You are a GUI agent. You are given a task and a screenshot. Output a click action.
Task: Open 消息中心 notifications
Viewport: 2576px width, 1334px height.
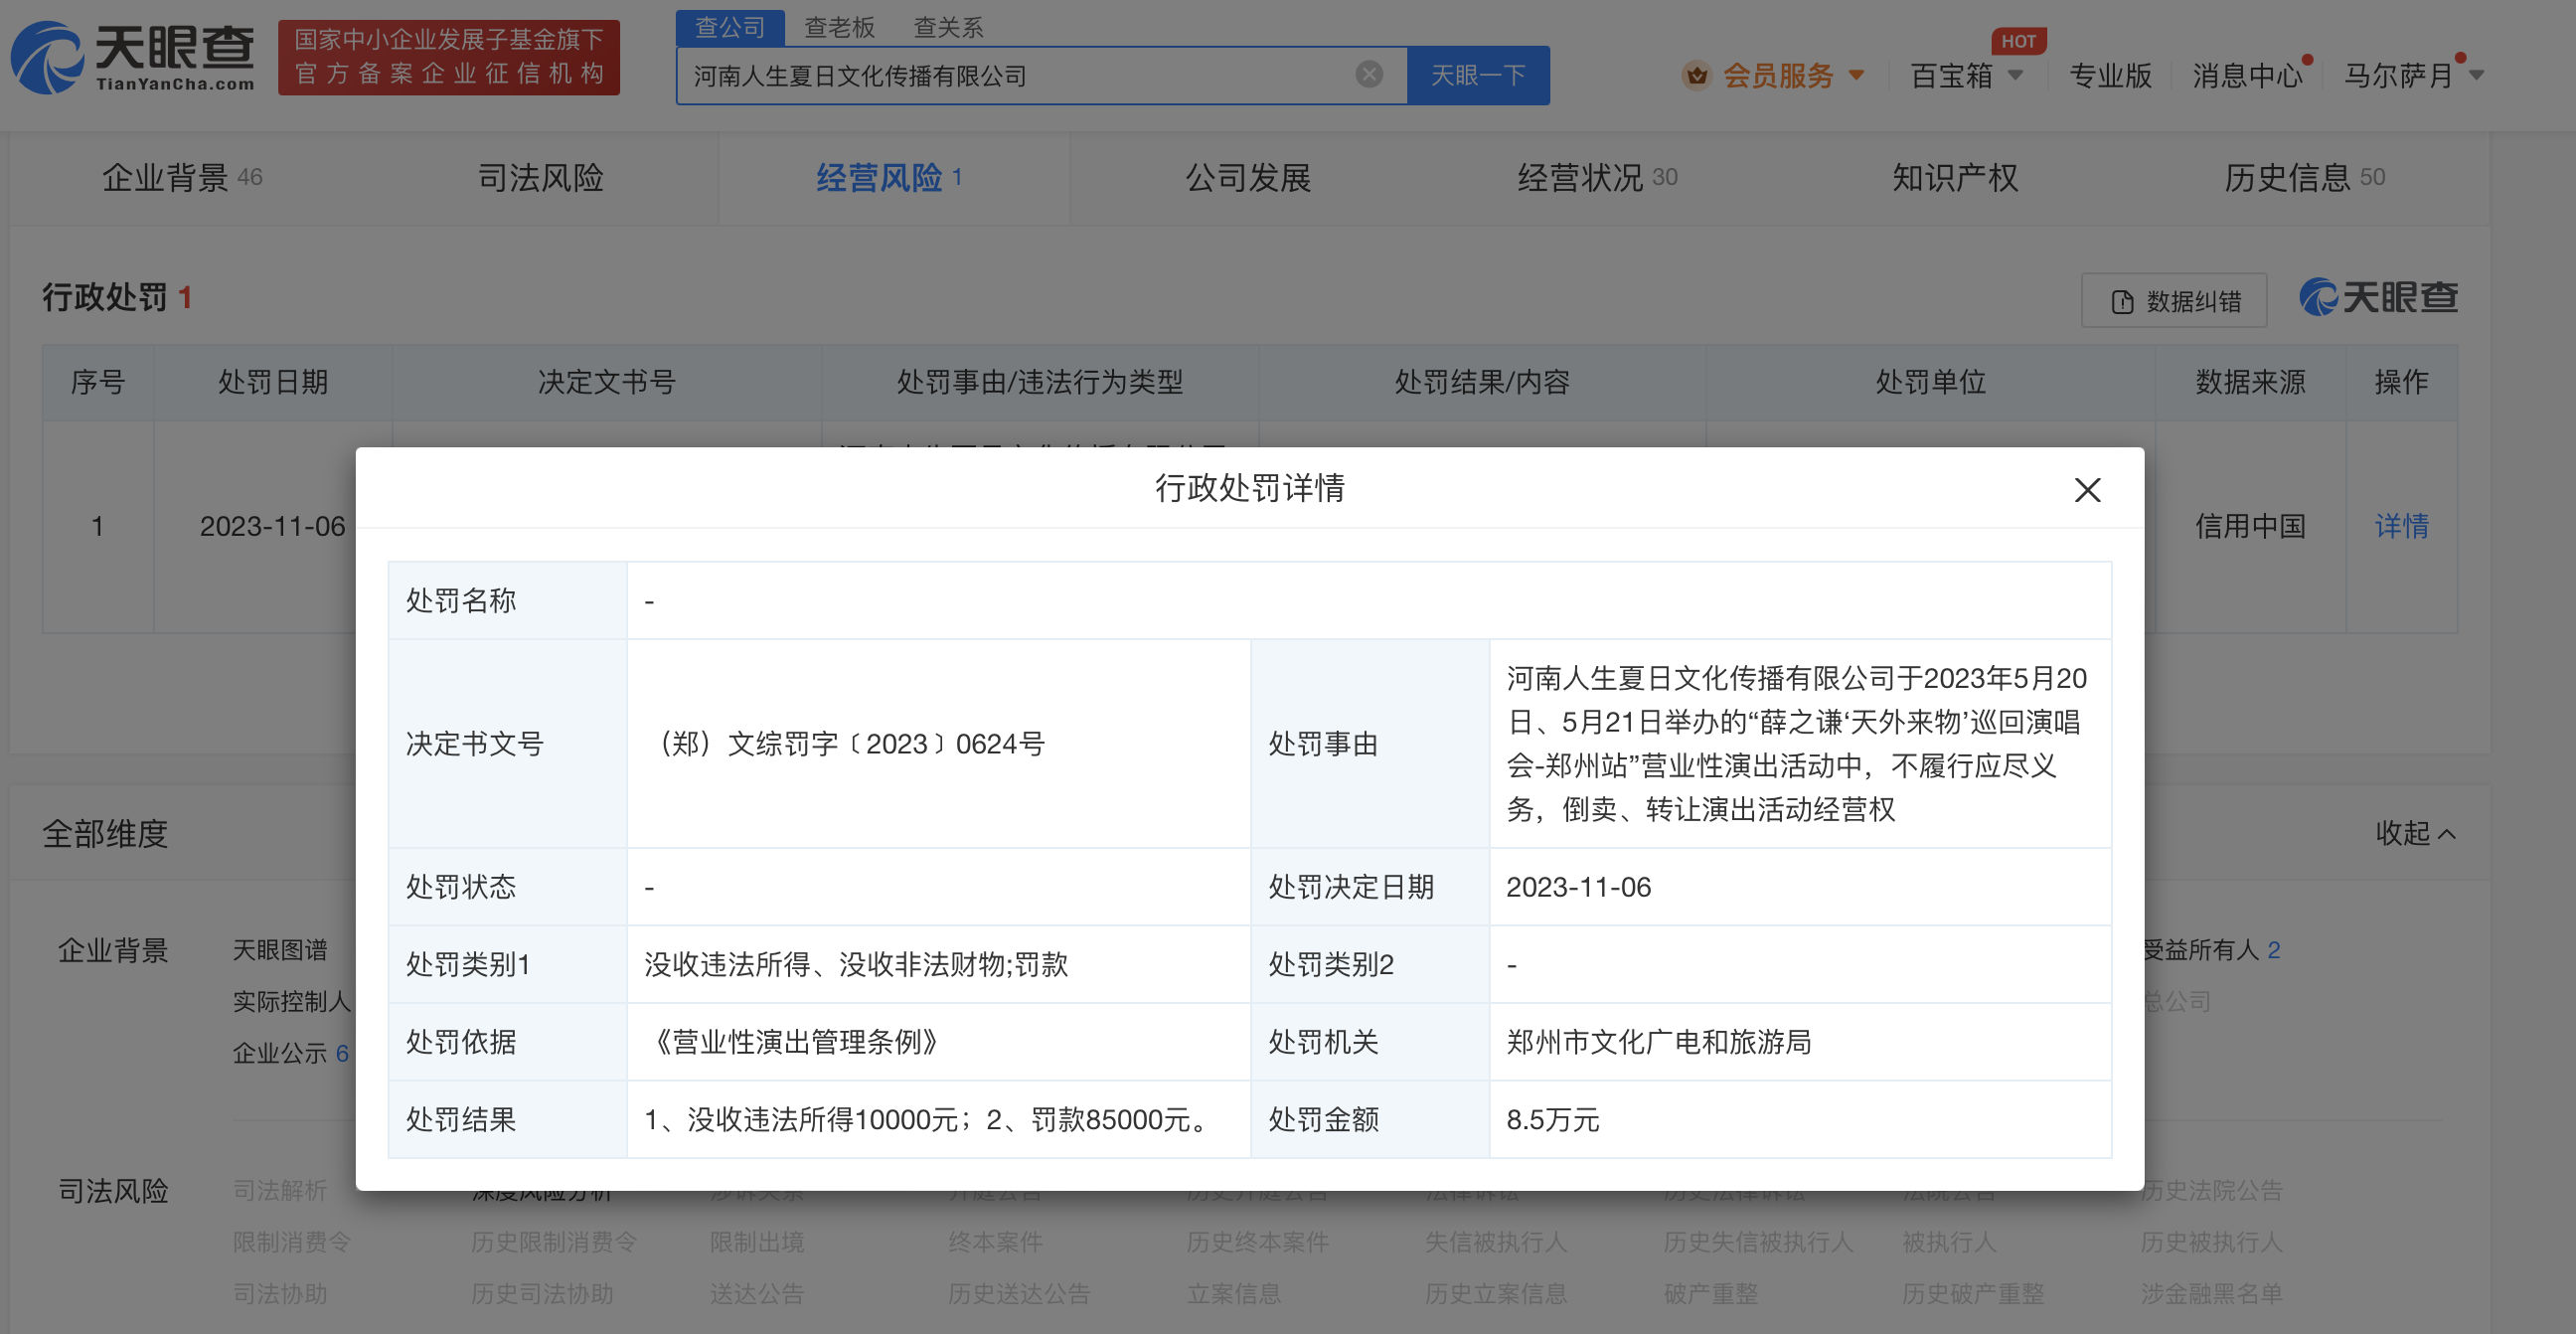point(2246,75)
